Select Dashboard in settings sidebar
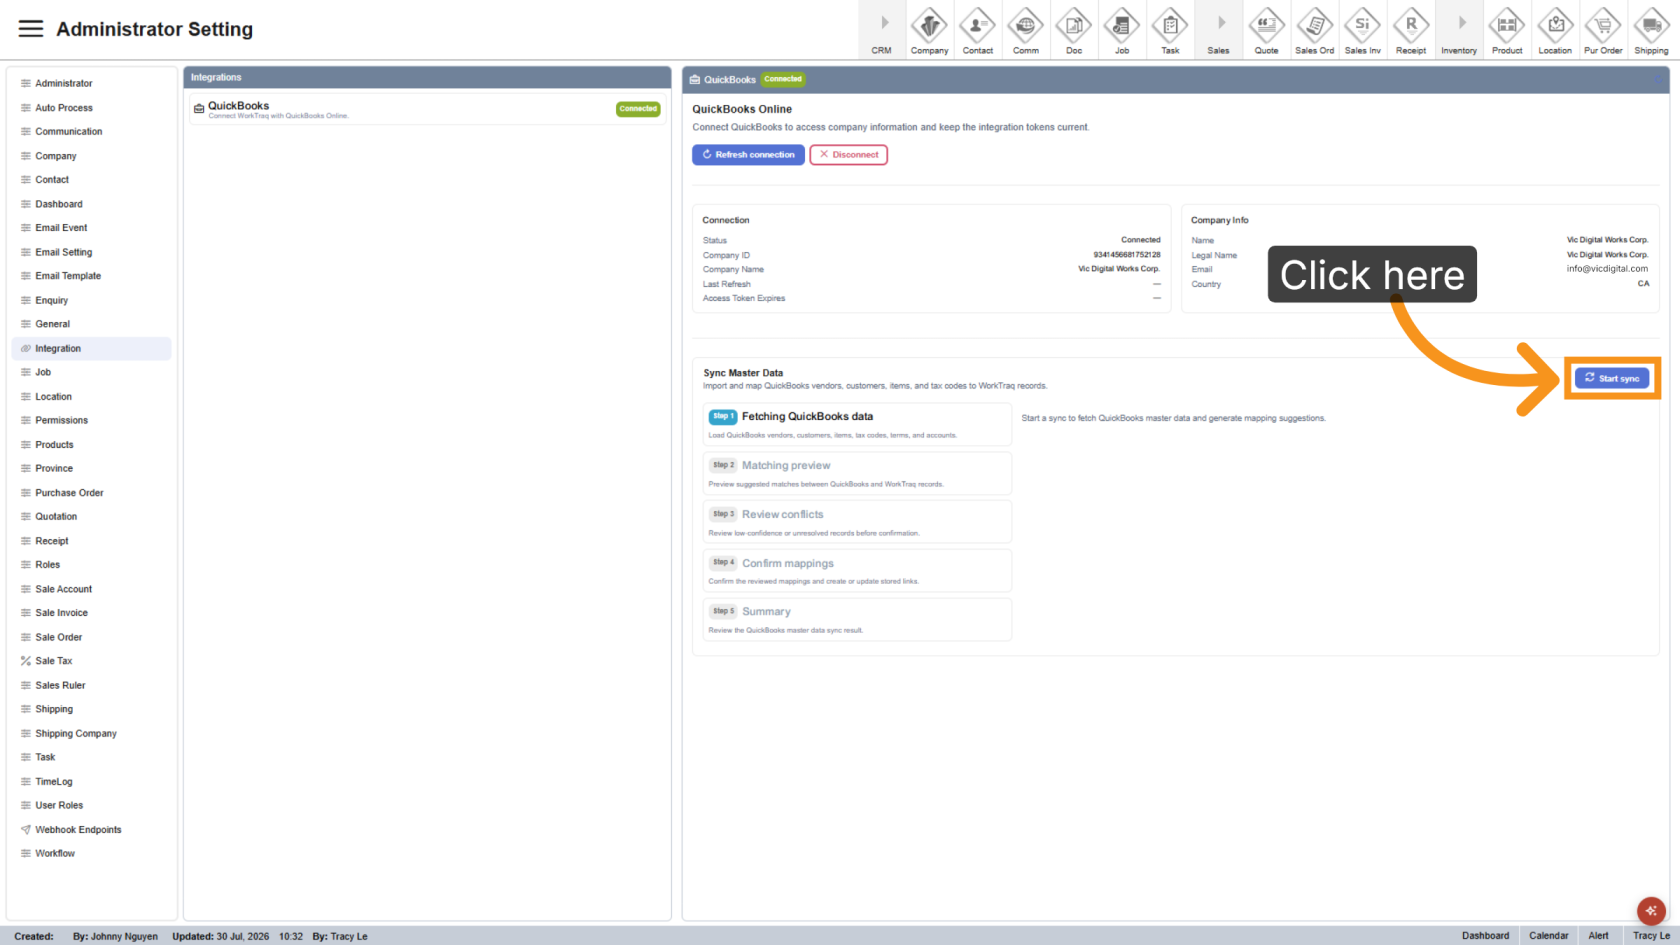 pyautogui.click(x=91, y=204)
